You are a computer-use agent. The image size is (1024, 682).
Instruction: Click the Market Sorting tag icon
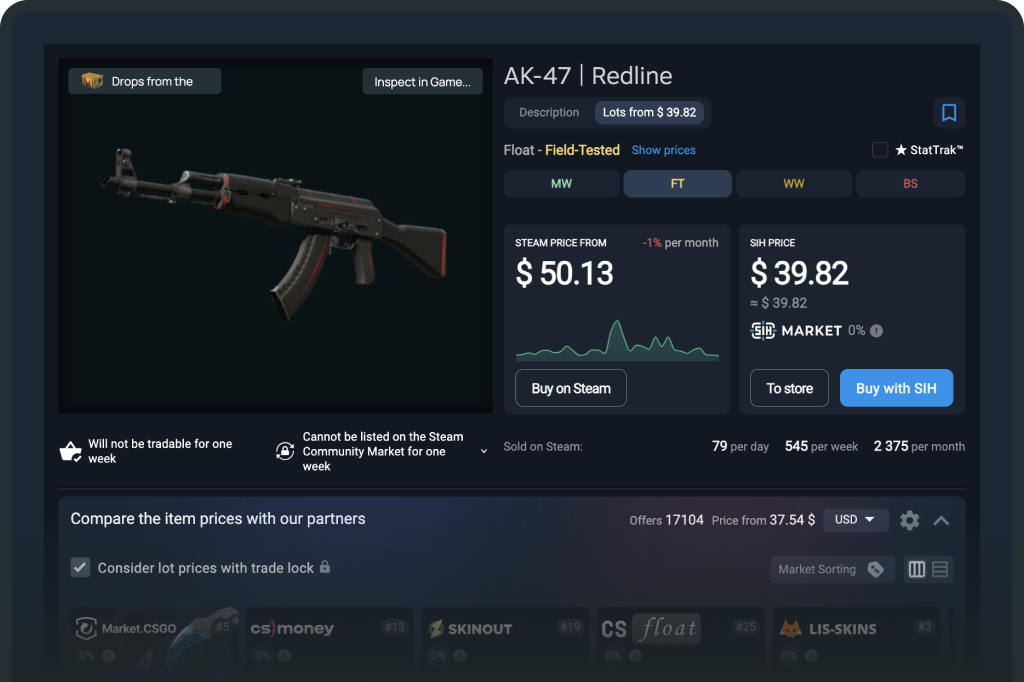[x=875, y=569]
